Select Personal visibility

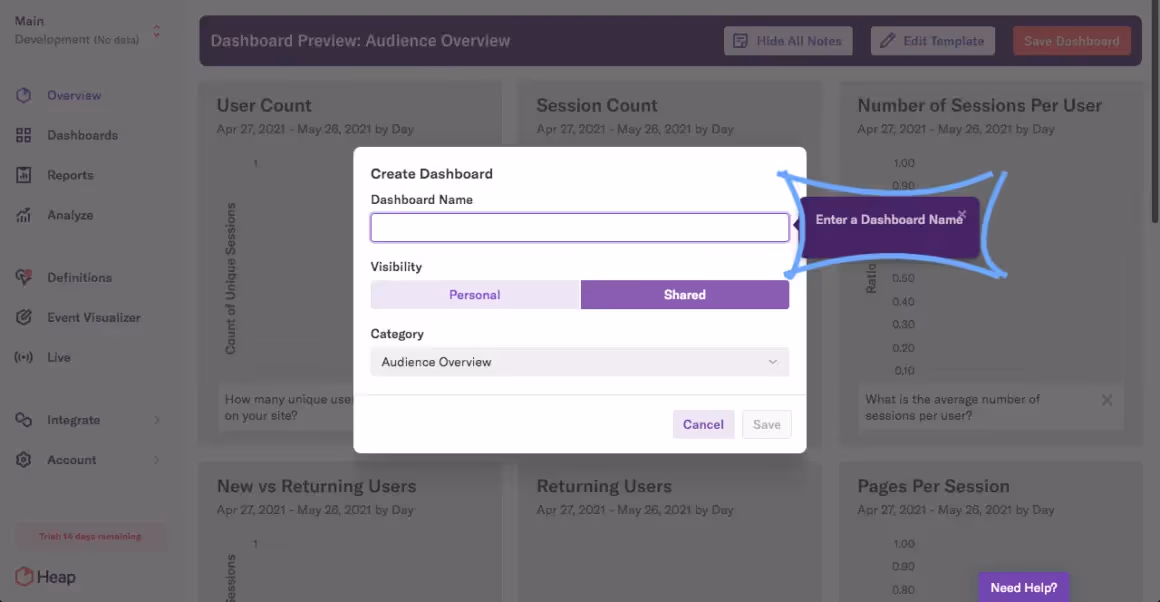[474, 294]
